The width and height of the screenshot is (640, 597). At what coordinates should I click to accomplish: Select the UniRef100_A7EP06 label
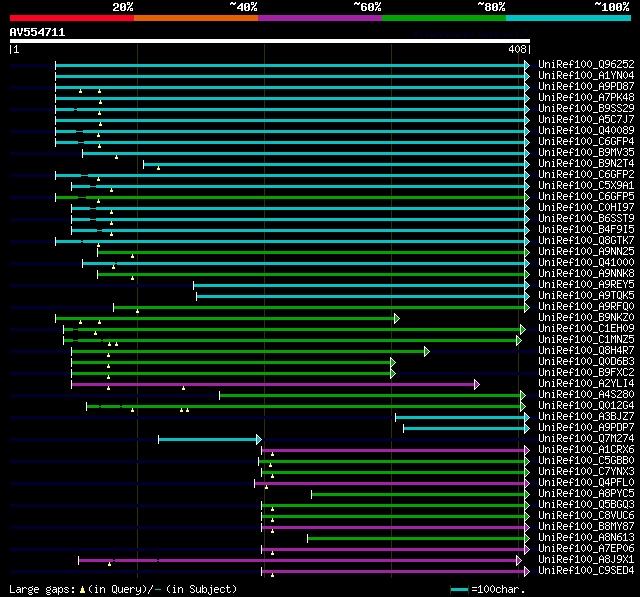coord(586,549)
